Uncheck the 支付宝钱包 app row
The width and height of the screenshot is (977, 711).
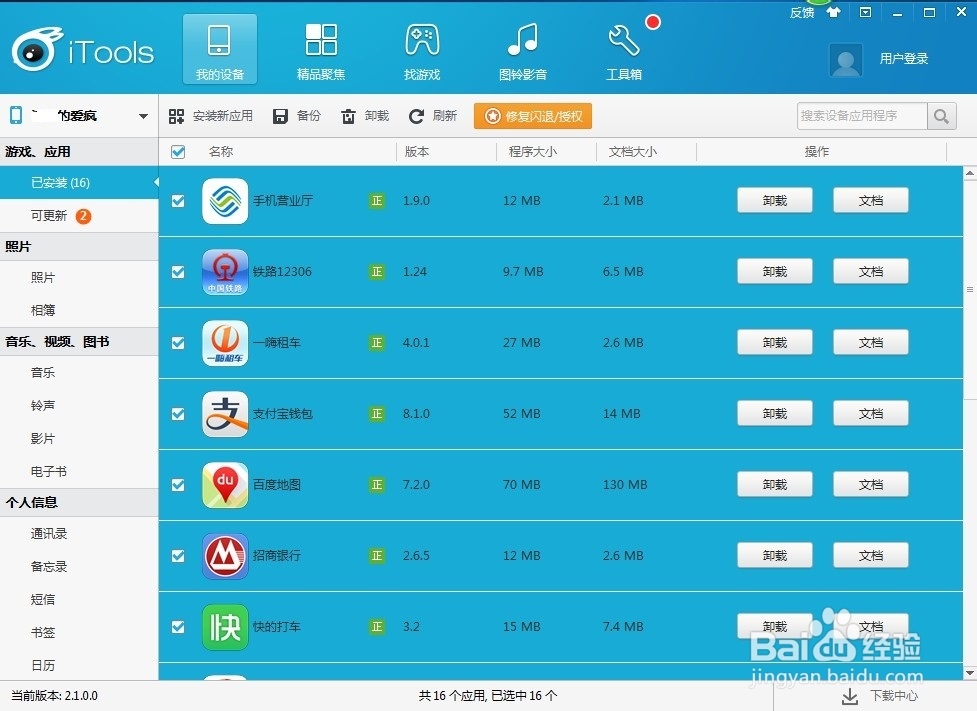(x=177, y=413)
